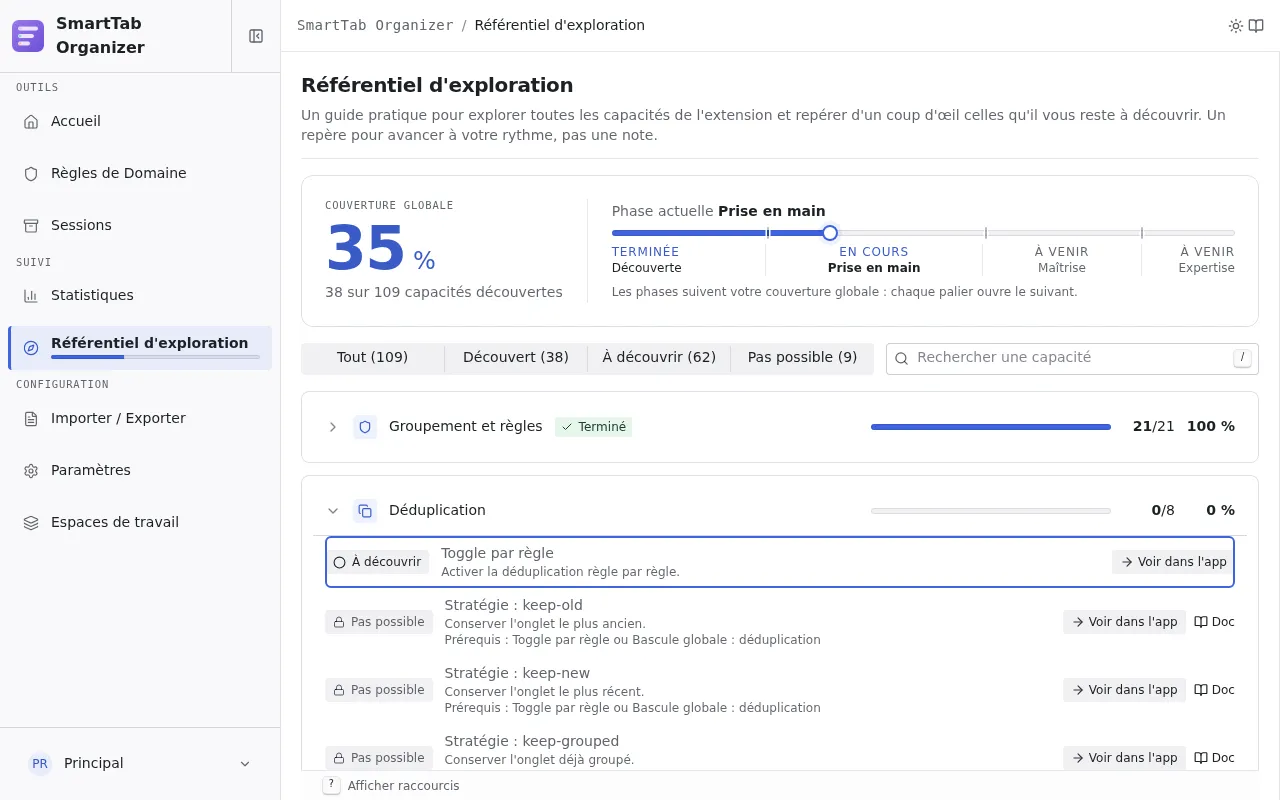Collapse the sidebar with the panel icon
Image resolution: width=1280 pixels, height=800 pixels.
pos(256,36)
